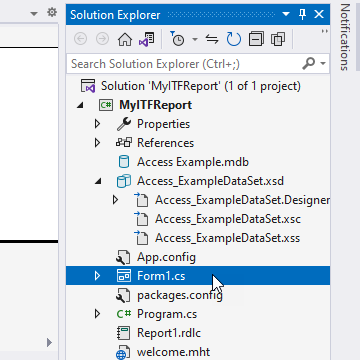This screenshot has width=360, height=360.
Task: Click the C# project icon of MyITFReport
Action: [106, 105]
